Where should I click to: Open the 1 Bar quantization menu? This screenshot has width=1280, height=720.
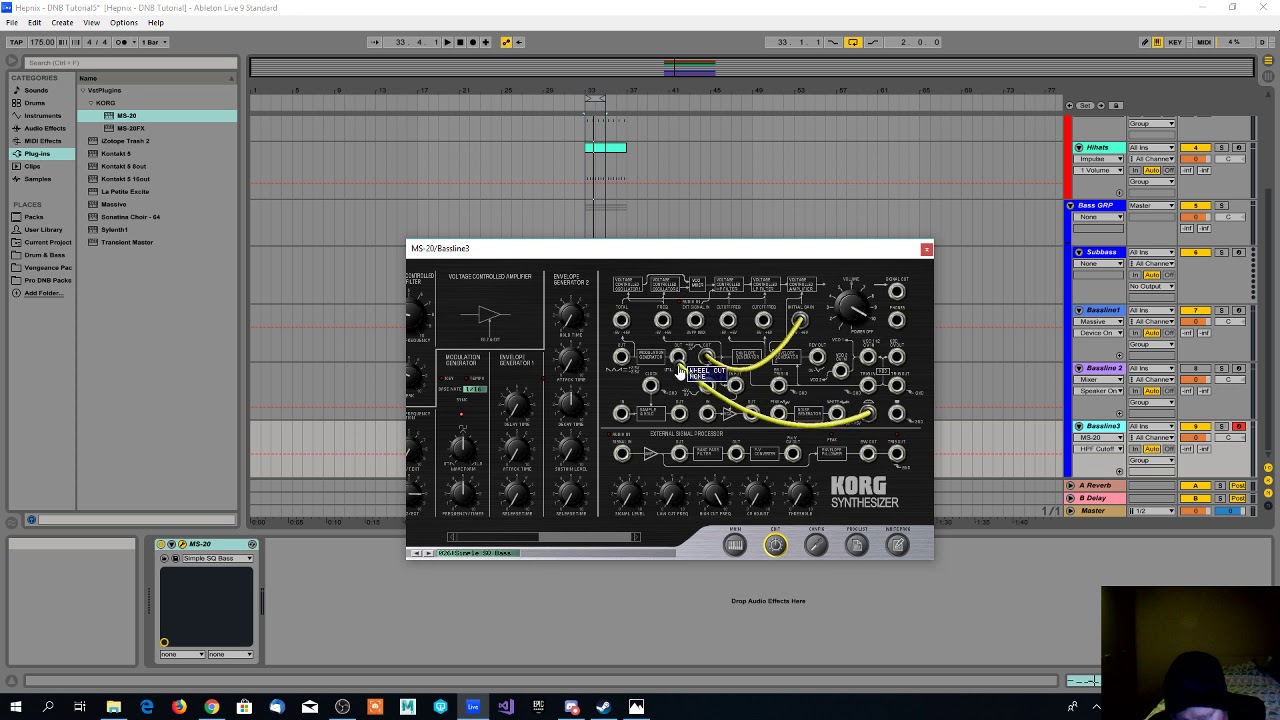coord(154,42)
